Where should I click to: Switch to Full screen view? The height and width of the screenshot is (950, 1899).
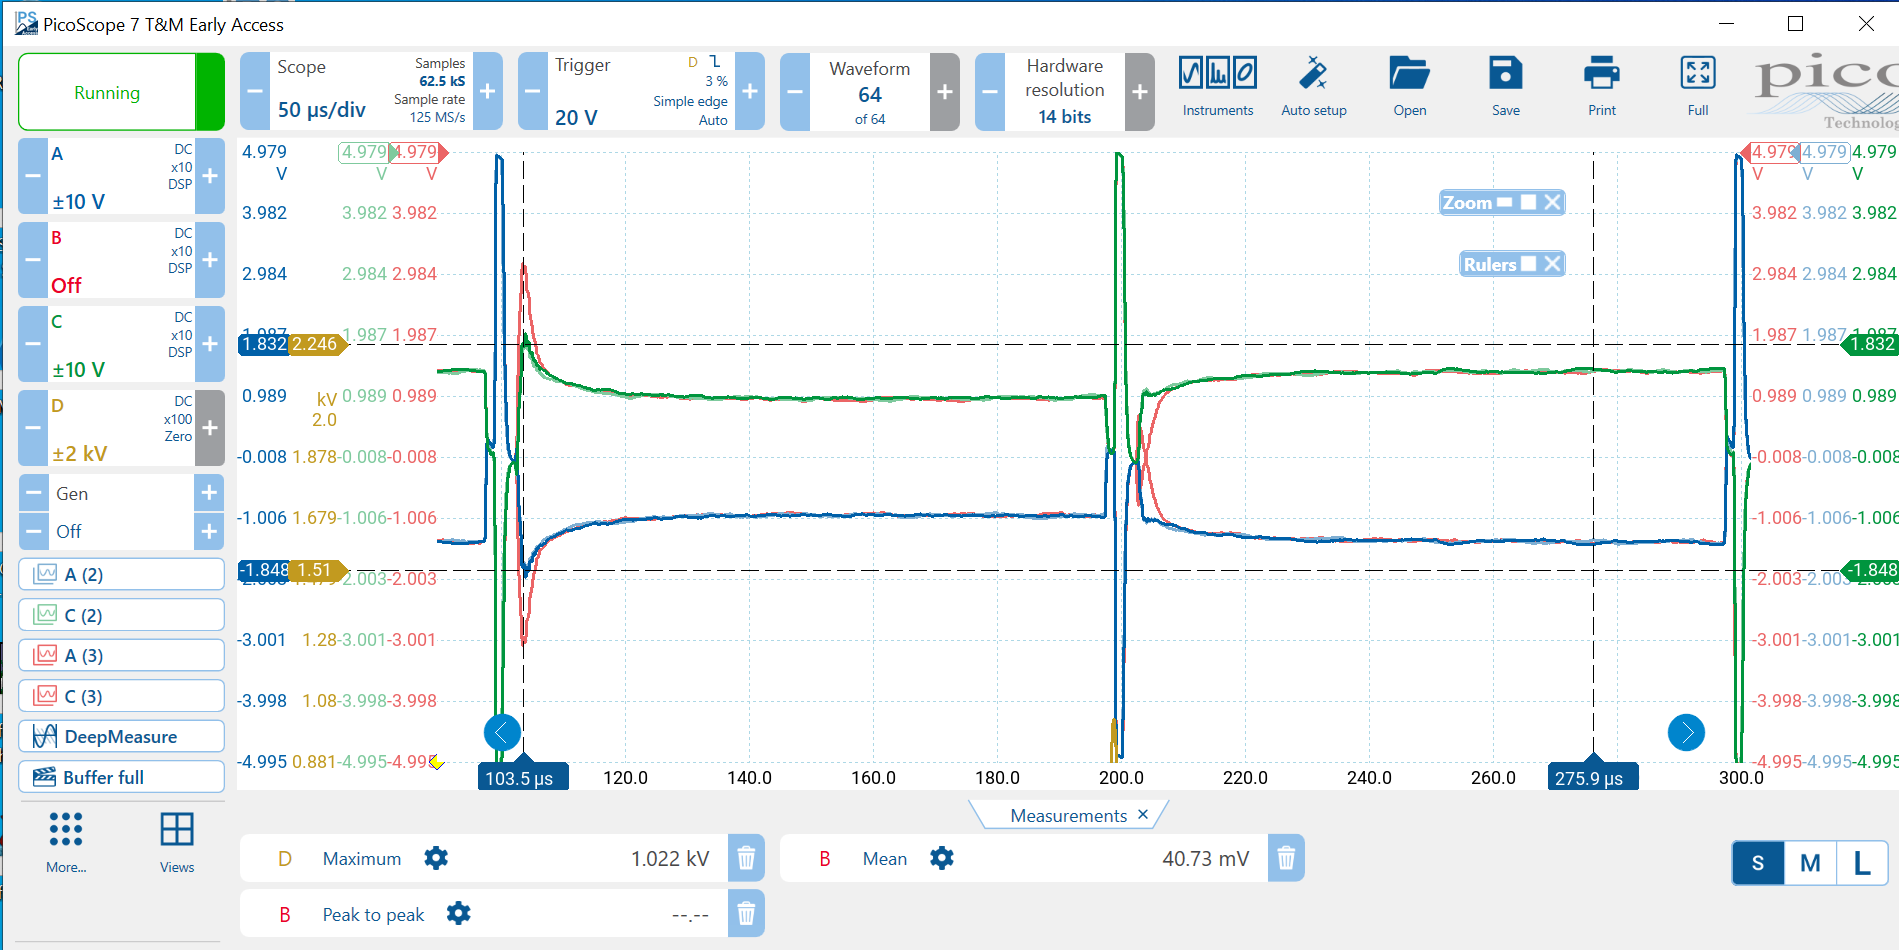click(x=1697, y=75)
